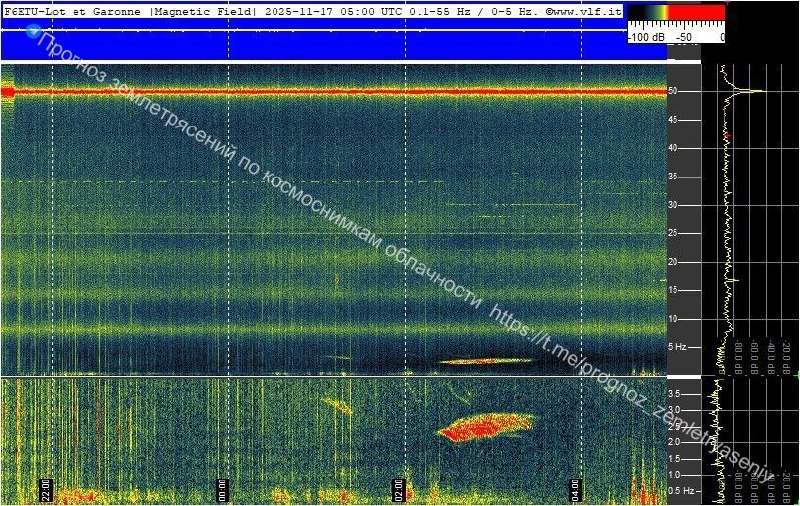
Task: Click the red 50 Hz mains line
Action: [x=334, y=92]
